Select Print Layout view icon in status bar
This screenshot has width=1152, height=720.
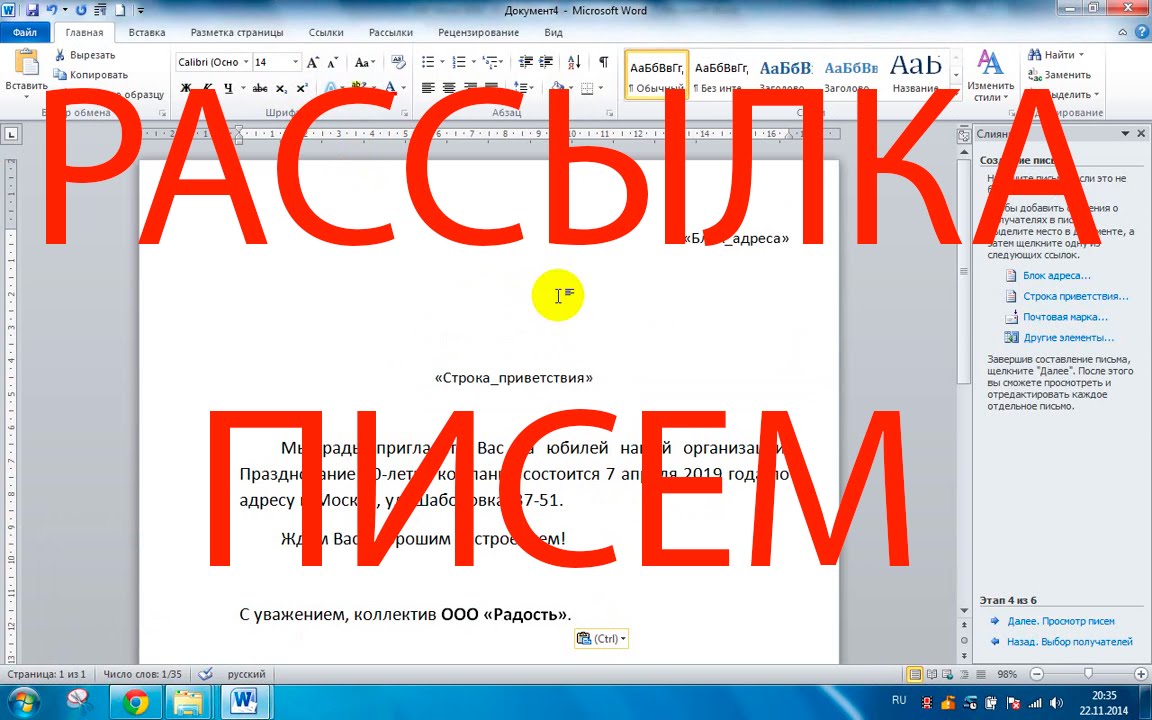click(x=915, y=674)
